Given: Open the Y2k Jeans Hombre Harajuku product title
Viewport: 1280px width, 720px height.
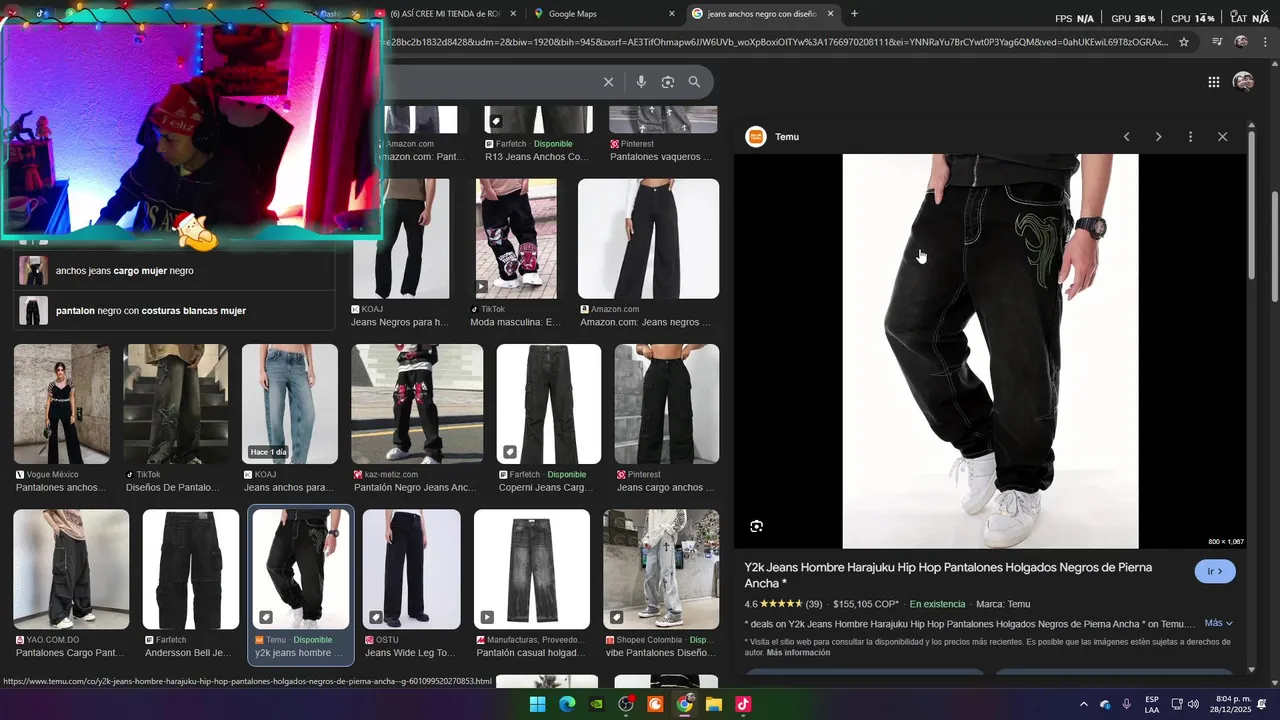Looking at the screenshot, I should click(x=948, y=575).
